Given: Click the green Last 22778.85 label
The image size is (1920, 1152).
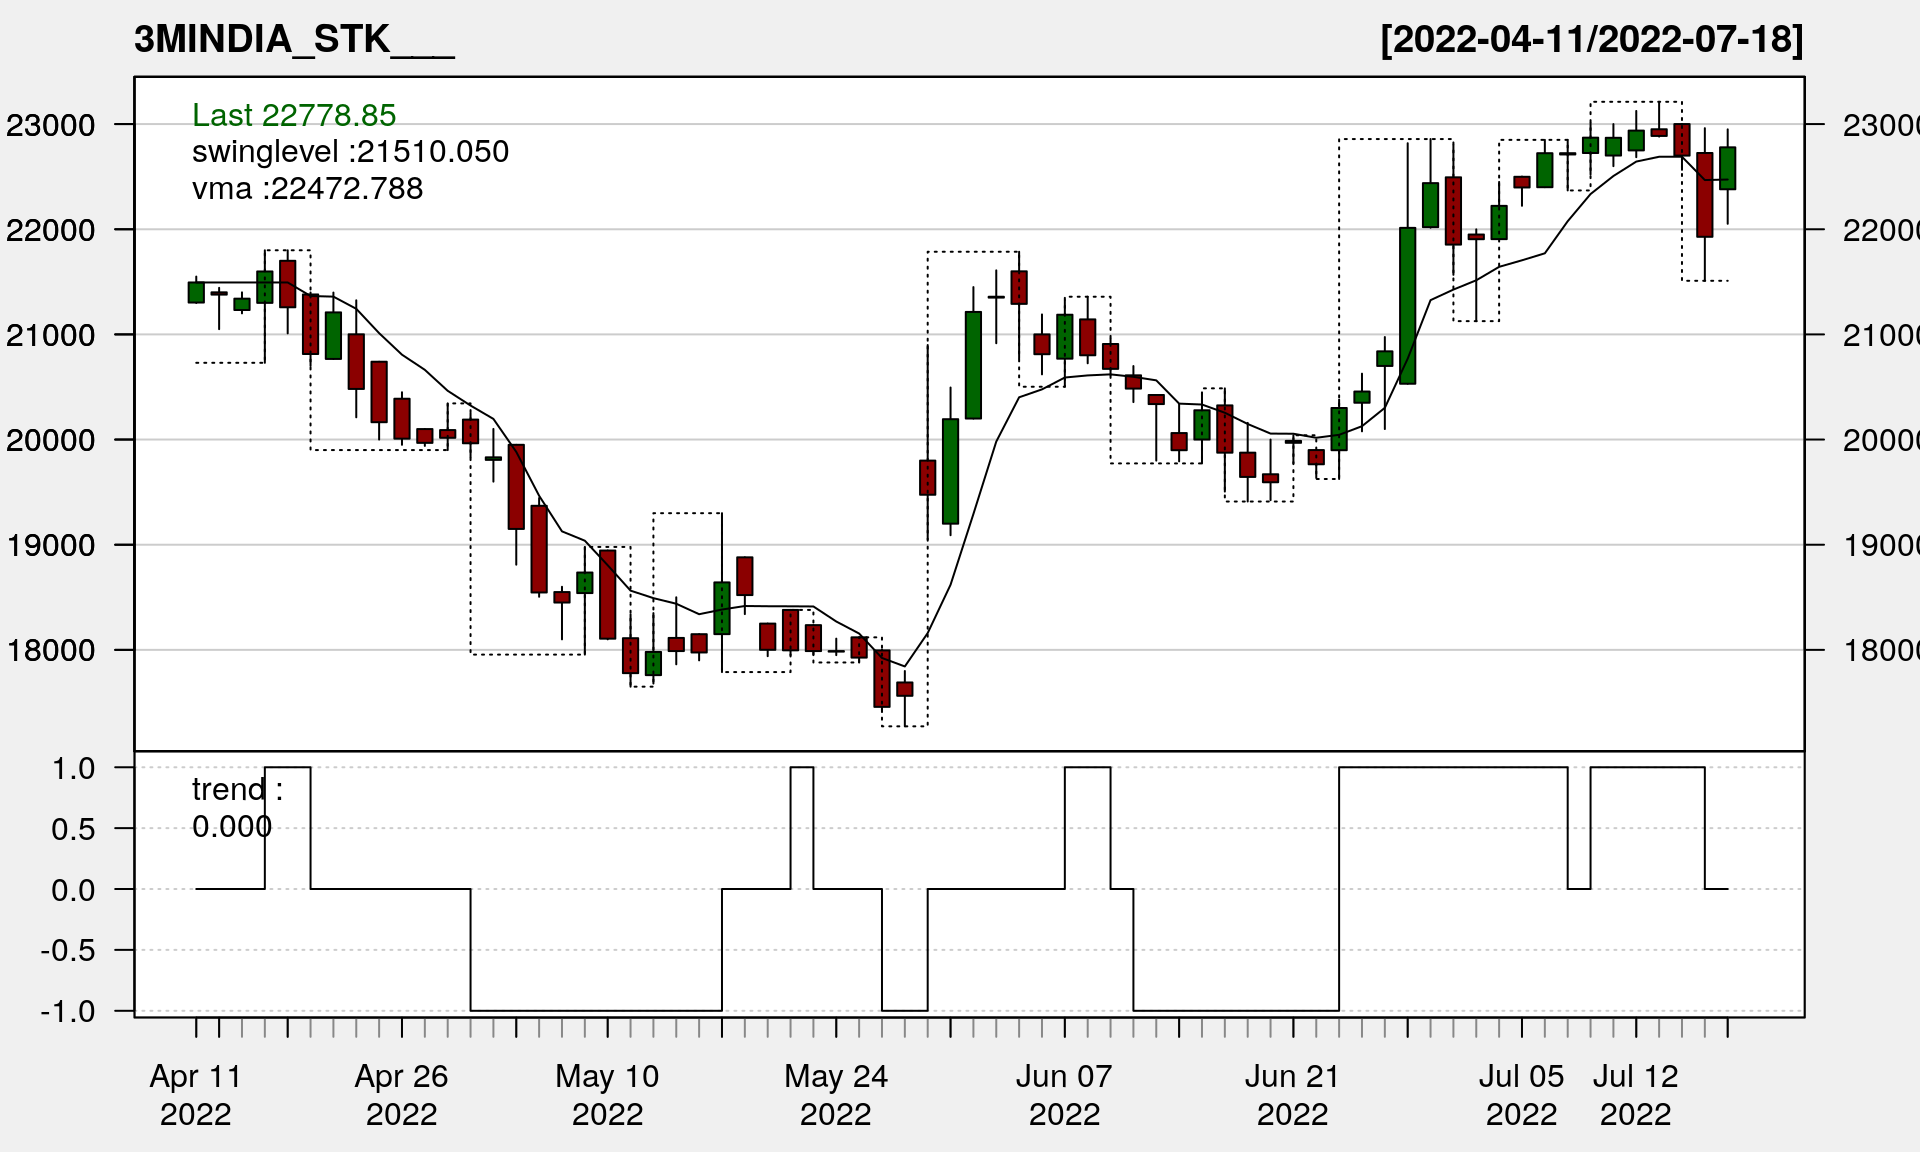Looking at the screenshot, I should click(x=294, y=115).
